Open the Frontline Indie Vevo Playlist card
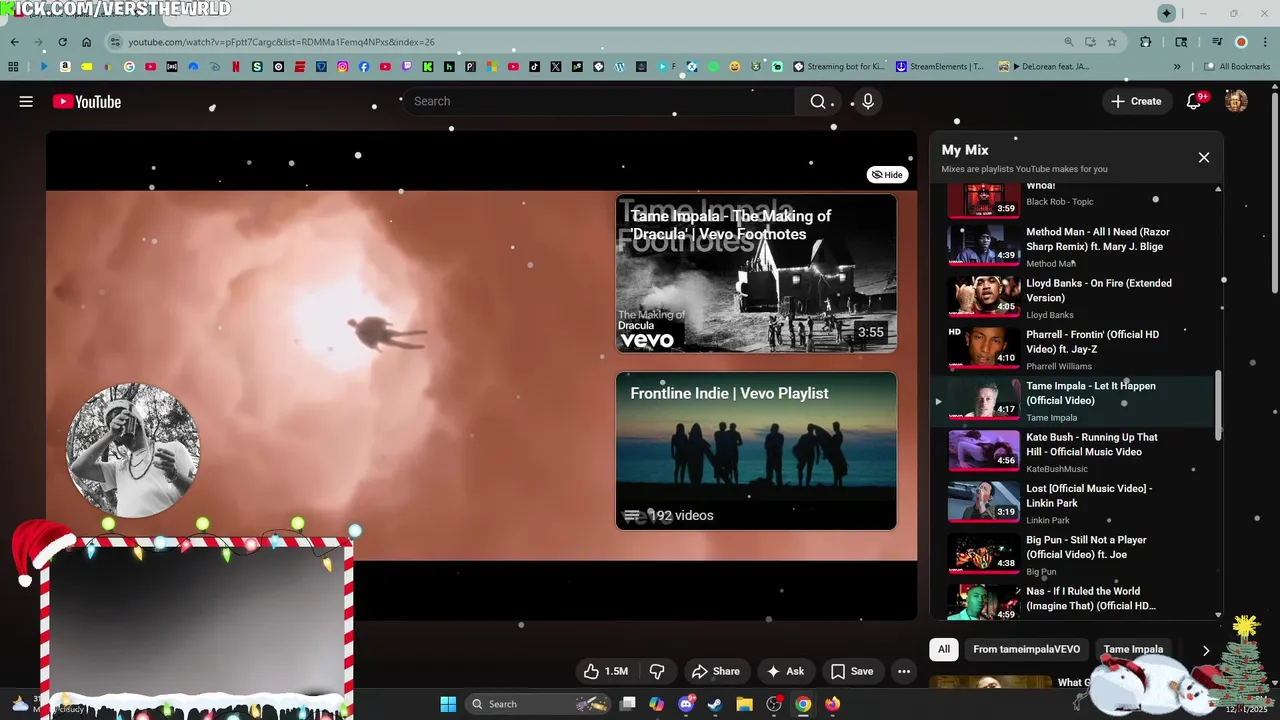The width and height of the screenshot is (1280, 720). point(756,451)
